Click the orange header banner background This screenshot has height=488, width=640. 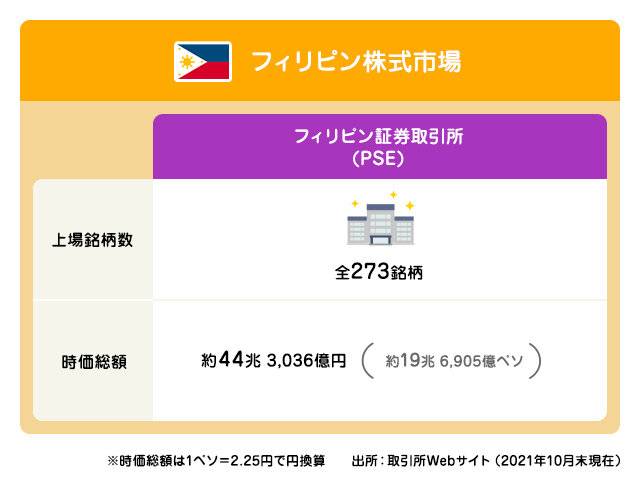[x=320, y=60]
